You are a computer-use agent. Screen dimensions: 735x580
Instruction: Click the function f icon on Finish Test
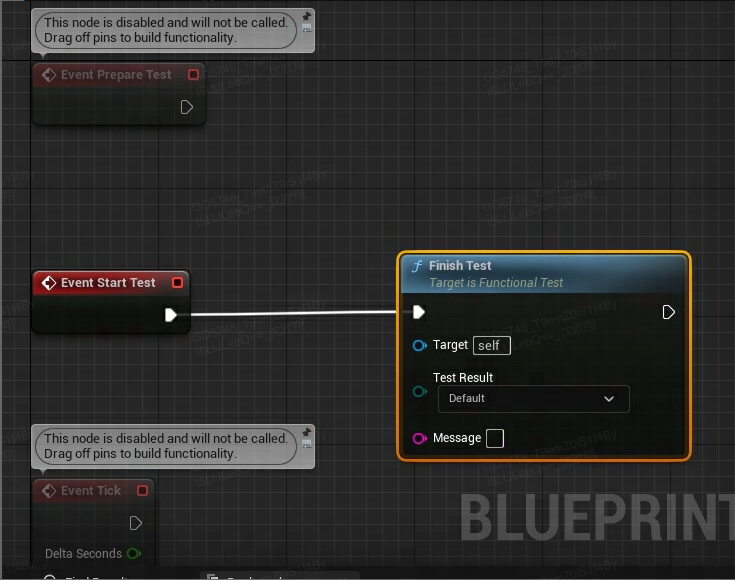click(x=417, y=266)
